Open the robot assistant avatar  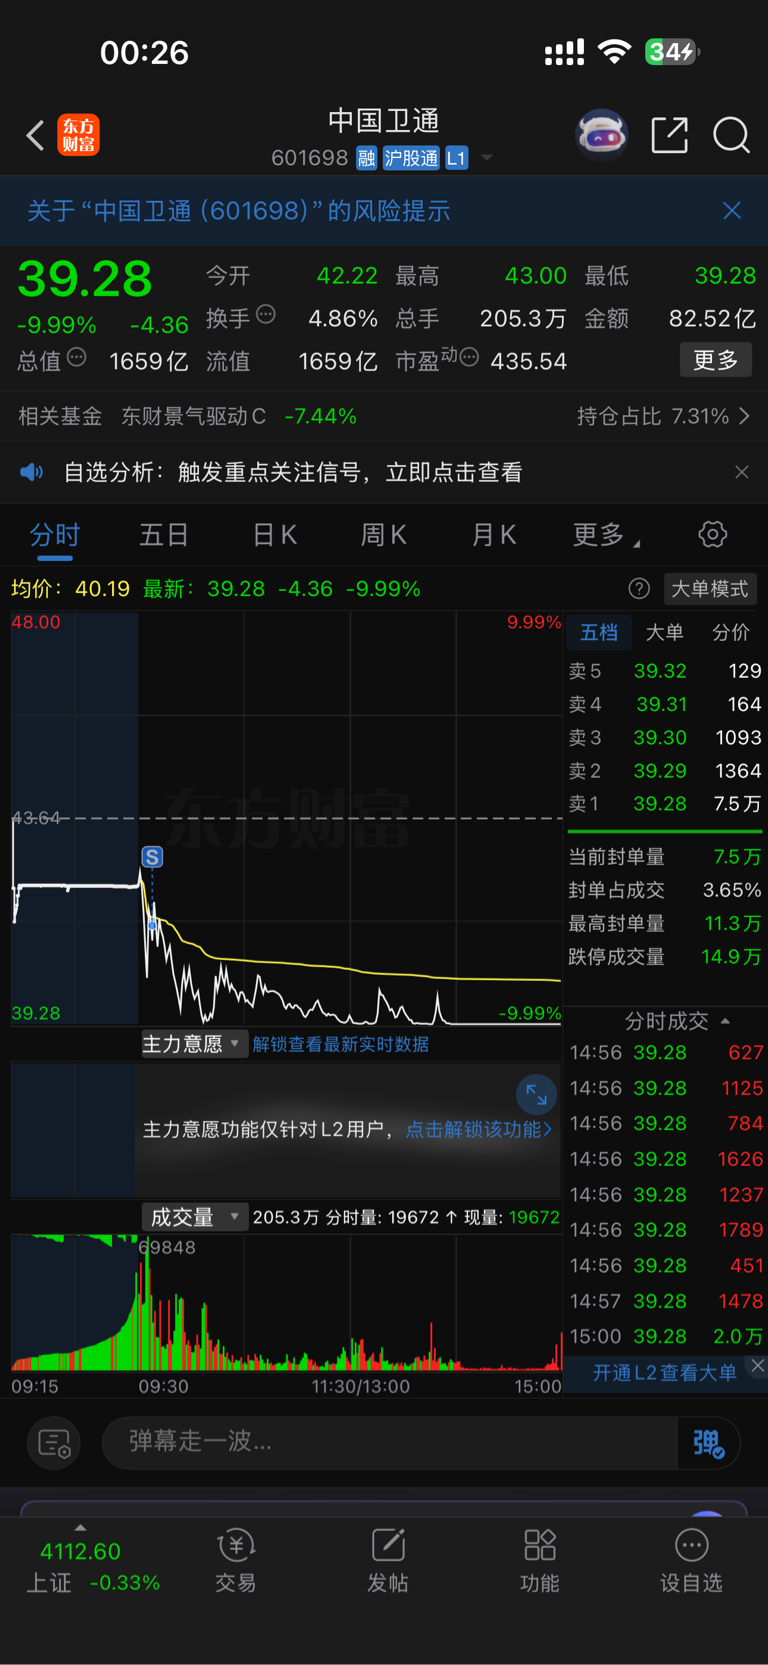[602, 135]
